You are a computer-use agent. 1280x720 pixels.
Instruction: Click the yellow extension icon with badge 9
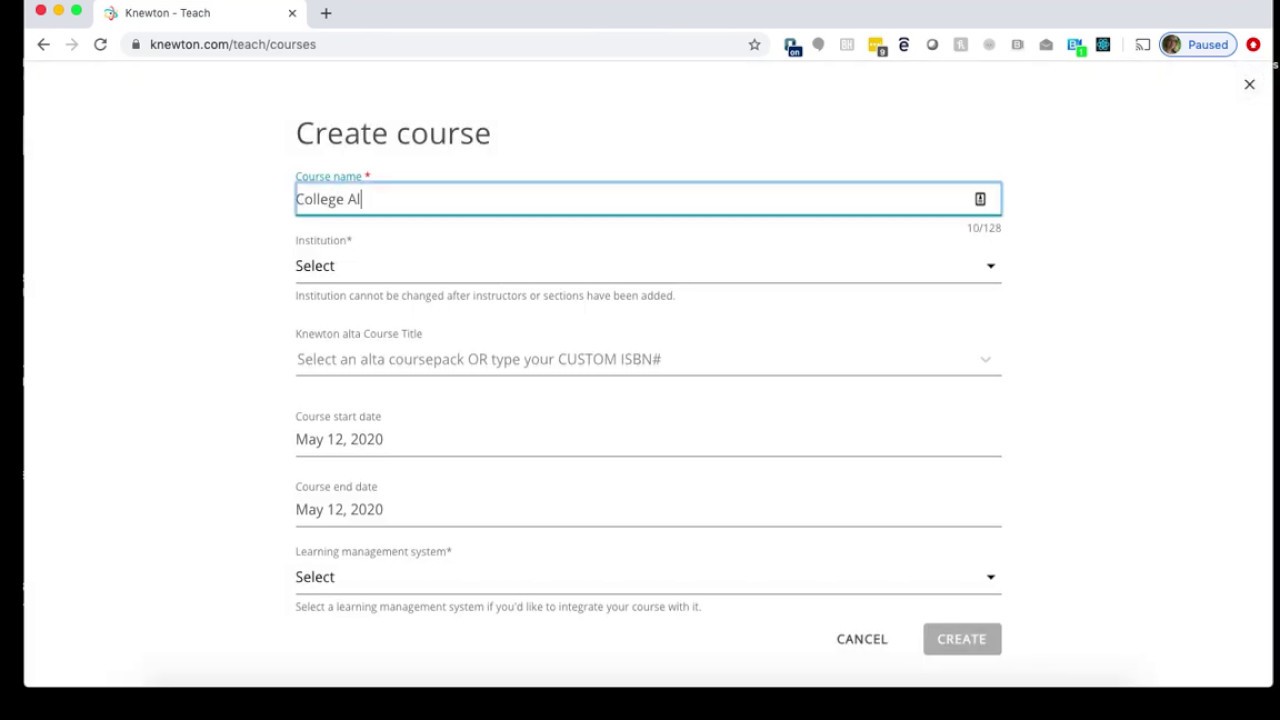(877, 45)
